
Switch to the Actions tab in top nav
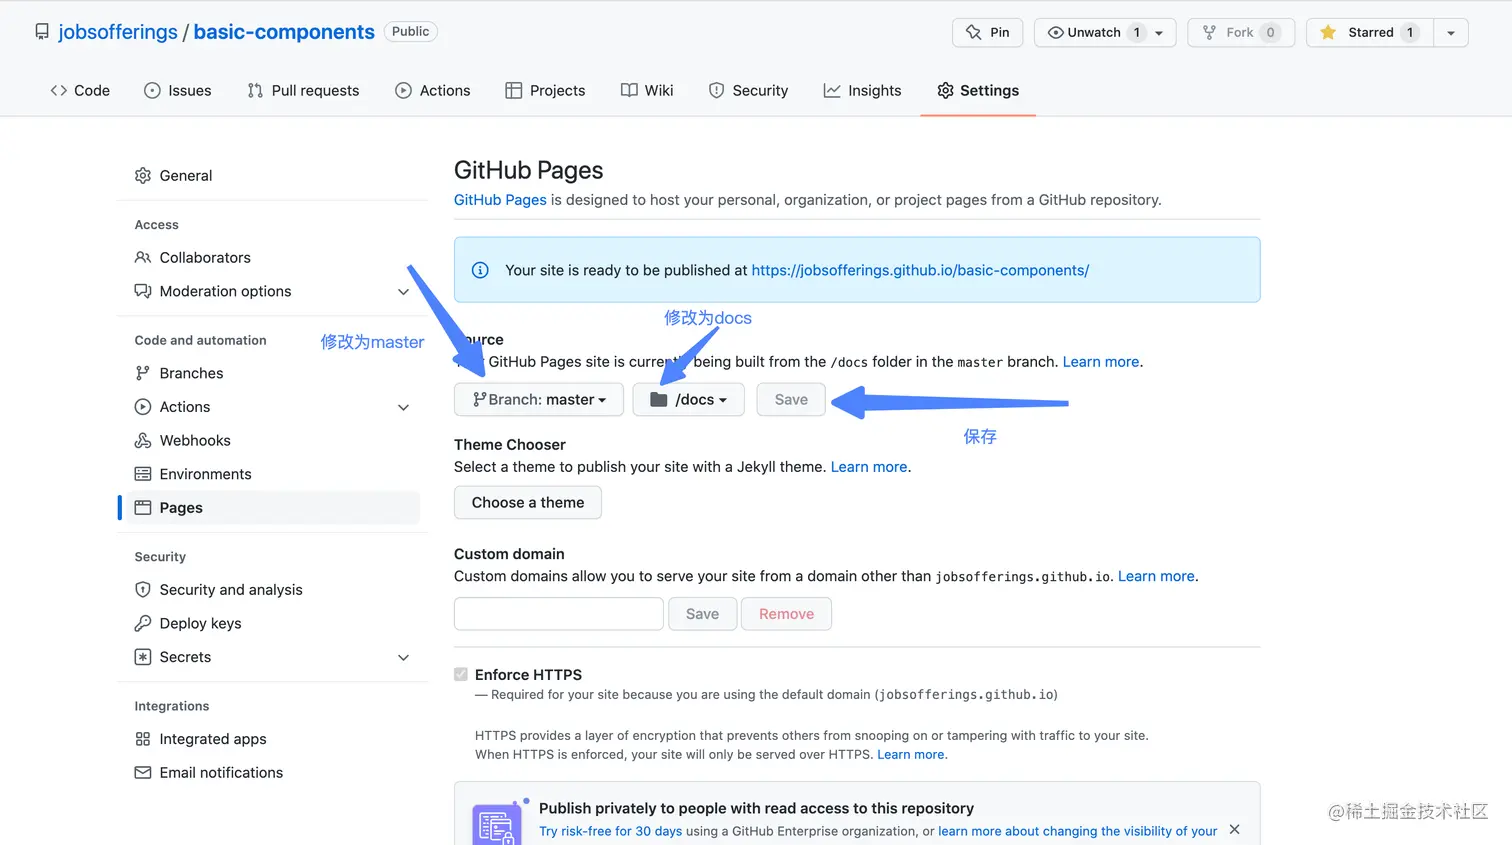pyautogui.click(x=433, y=90)
